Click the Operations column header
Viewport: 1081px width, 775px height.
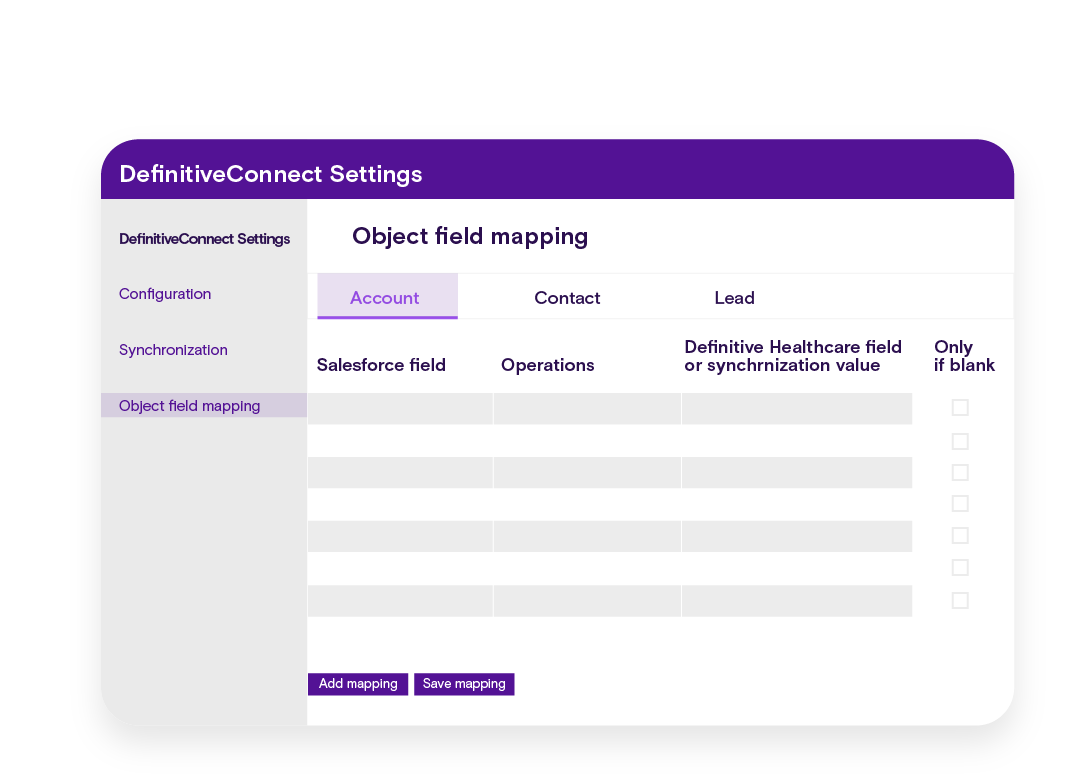point(547,365)
